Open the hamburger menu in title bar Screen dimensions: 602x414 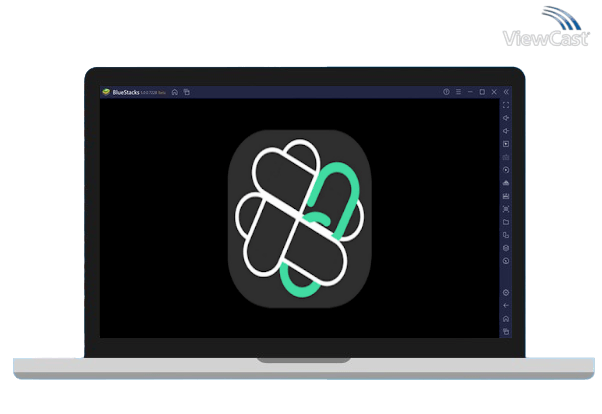(458, 92)
